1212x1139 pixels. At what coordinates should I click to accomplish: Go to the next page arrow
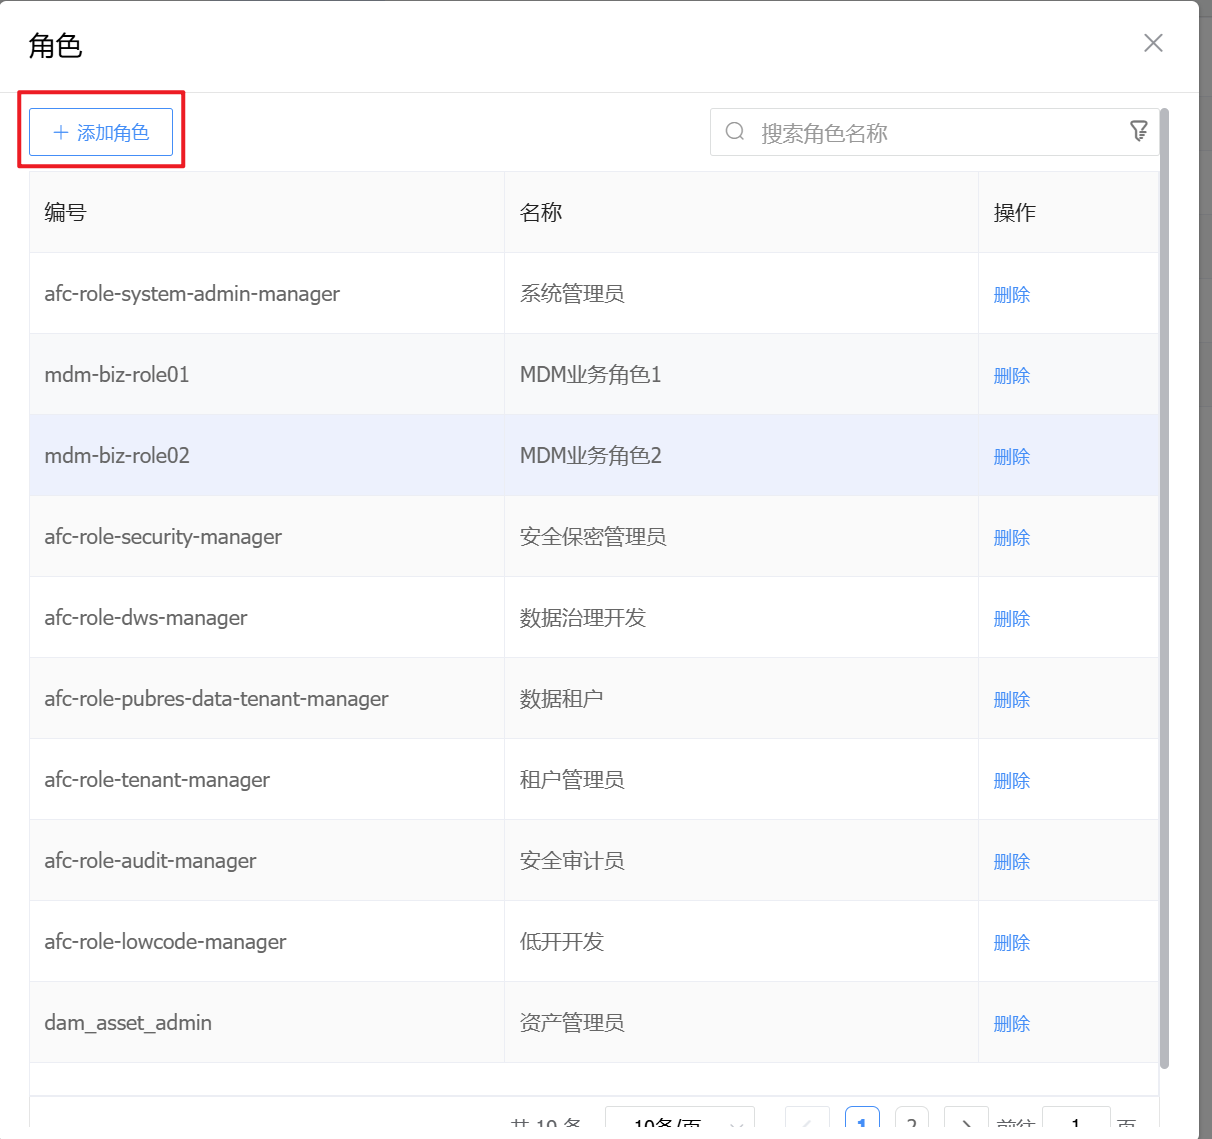tap(966, 1124)
